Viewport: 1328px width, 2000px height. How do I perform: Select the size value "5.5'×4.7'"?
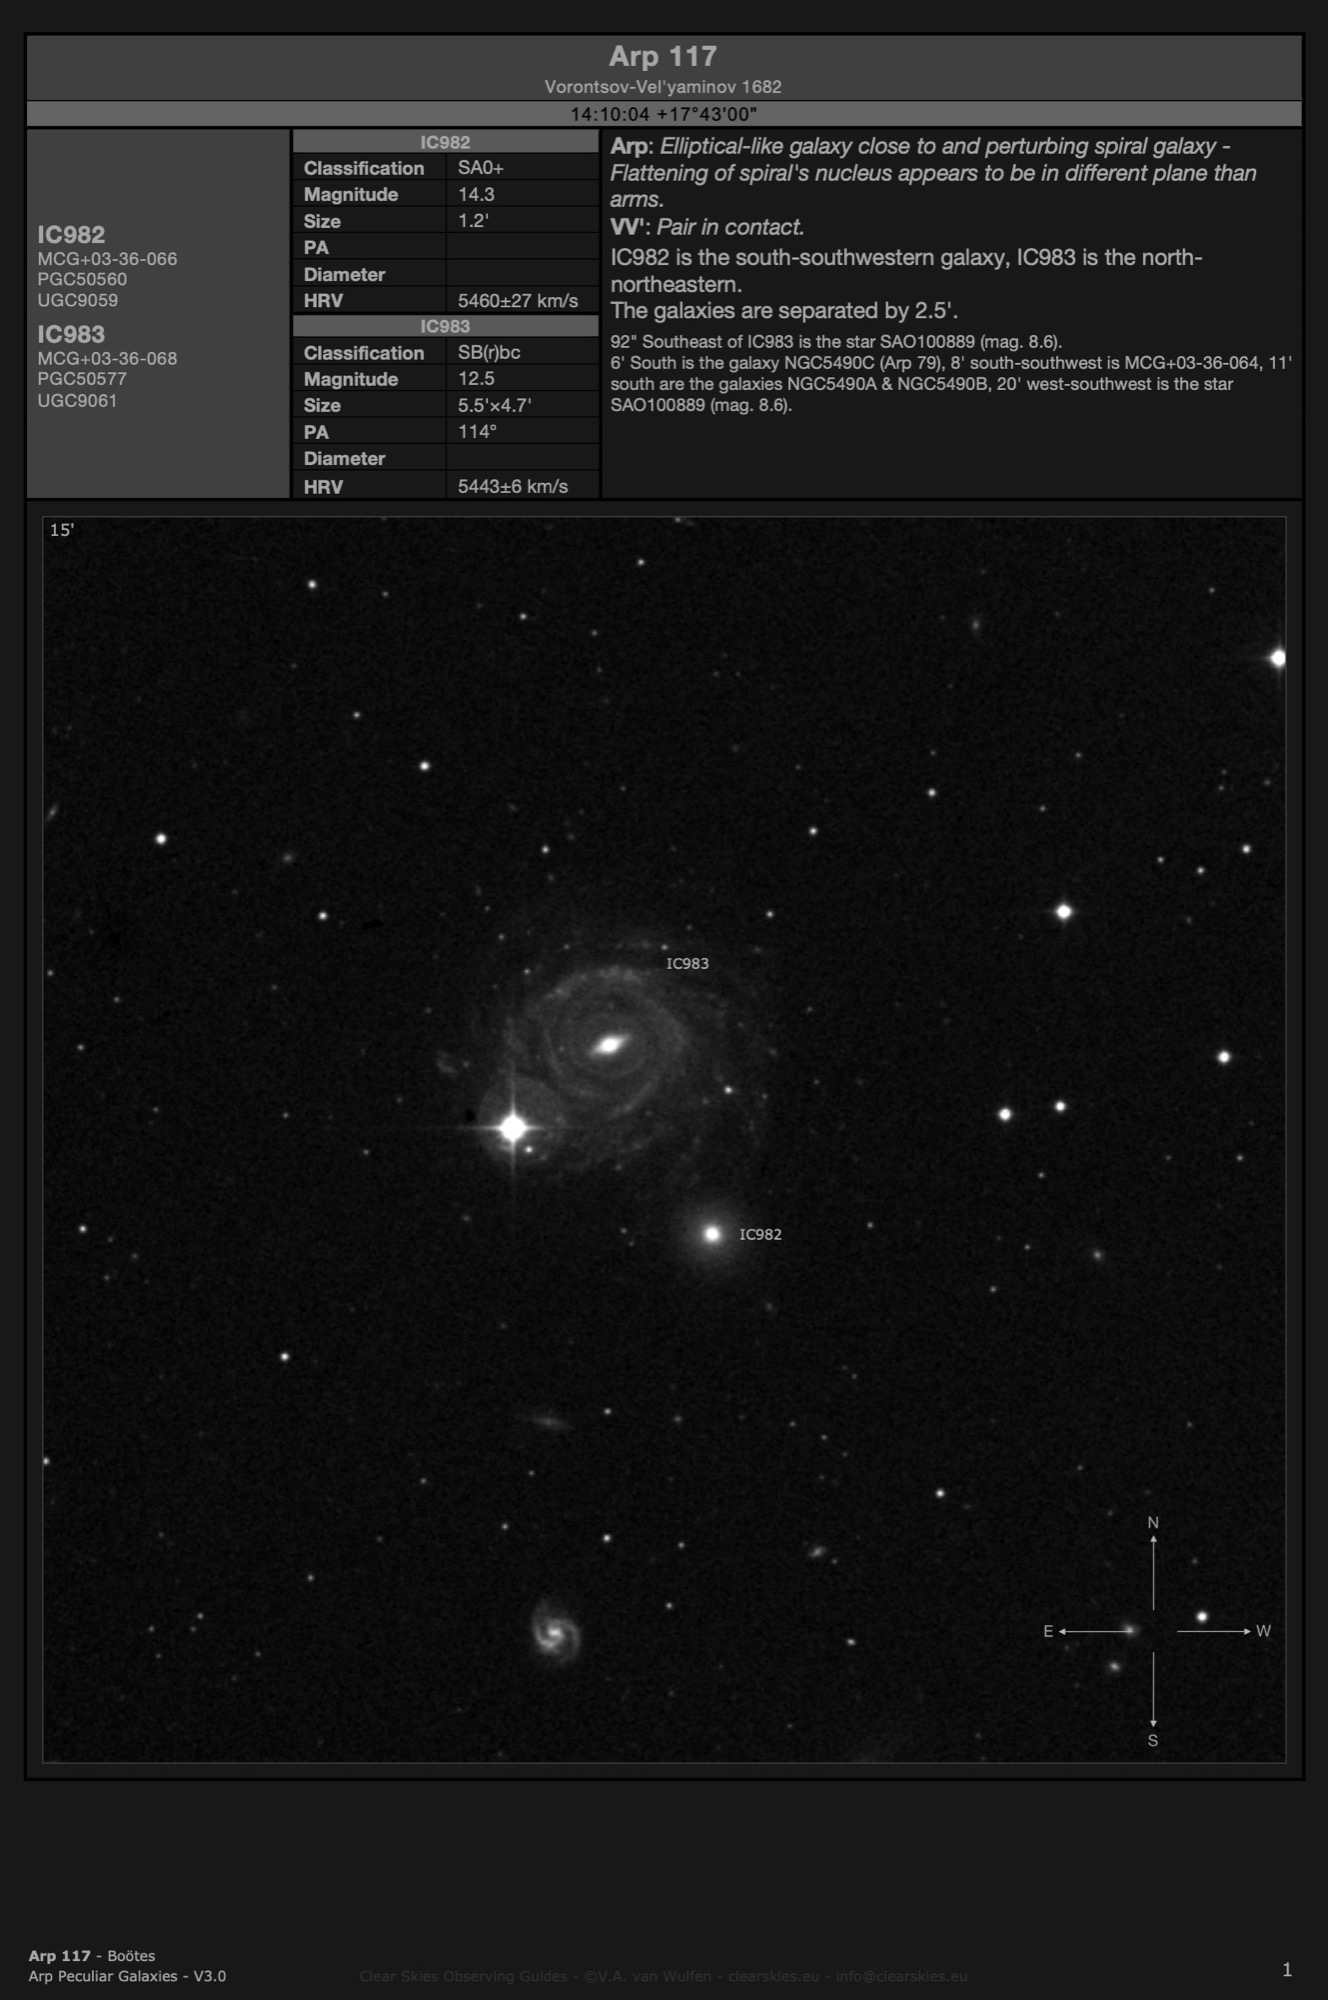494,405
